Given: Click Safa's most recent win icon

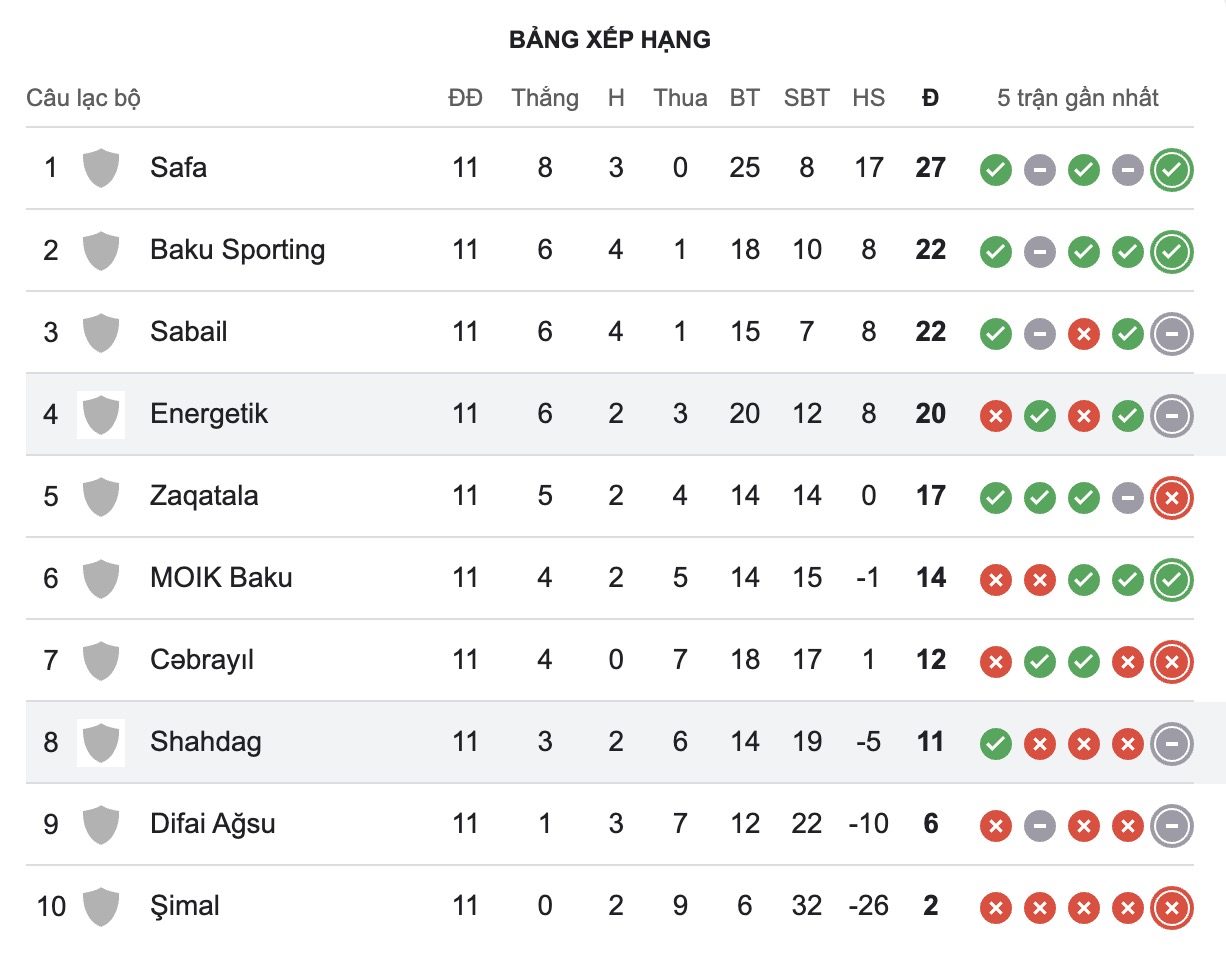Looking at the screenshot, I should 1172,170.
